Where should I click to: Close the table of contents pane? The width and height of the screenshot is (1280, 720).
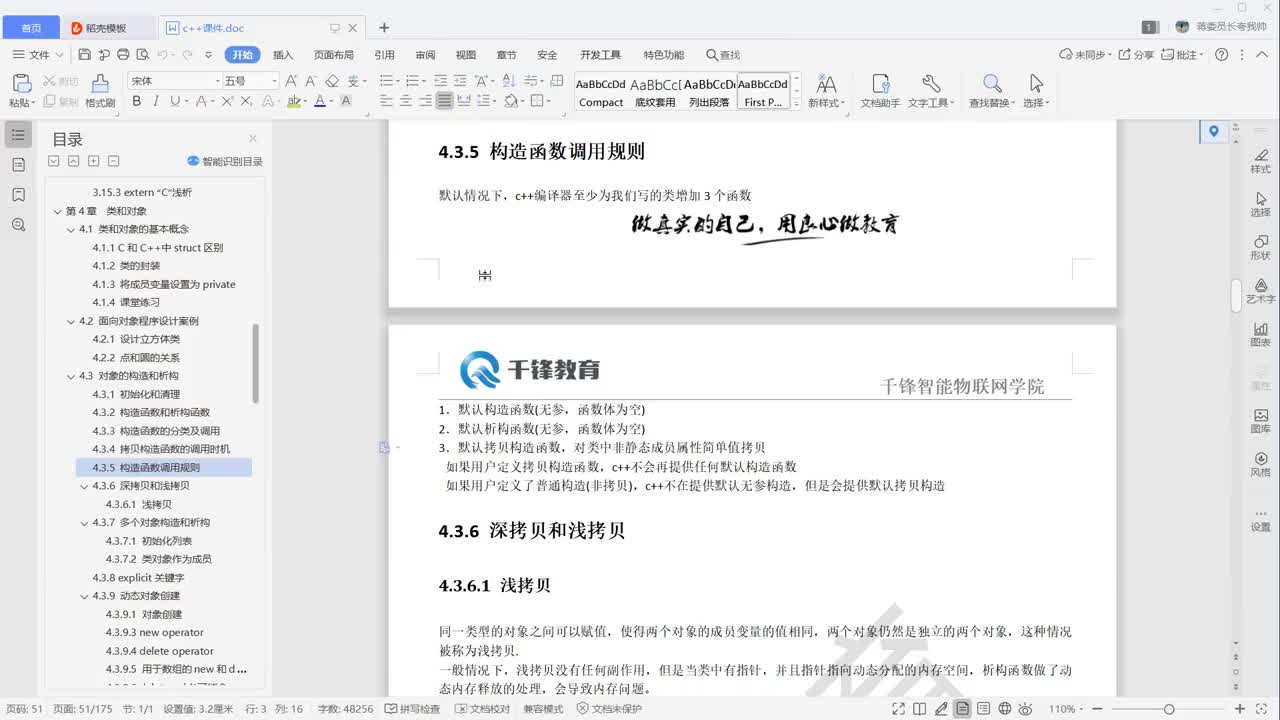coord(253,139)
